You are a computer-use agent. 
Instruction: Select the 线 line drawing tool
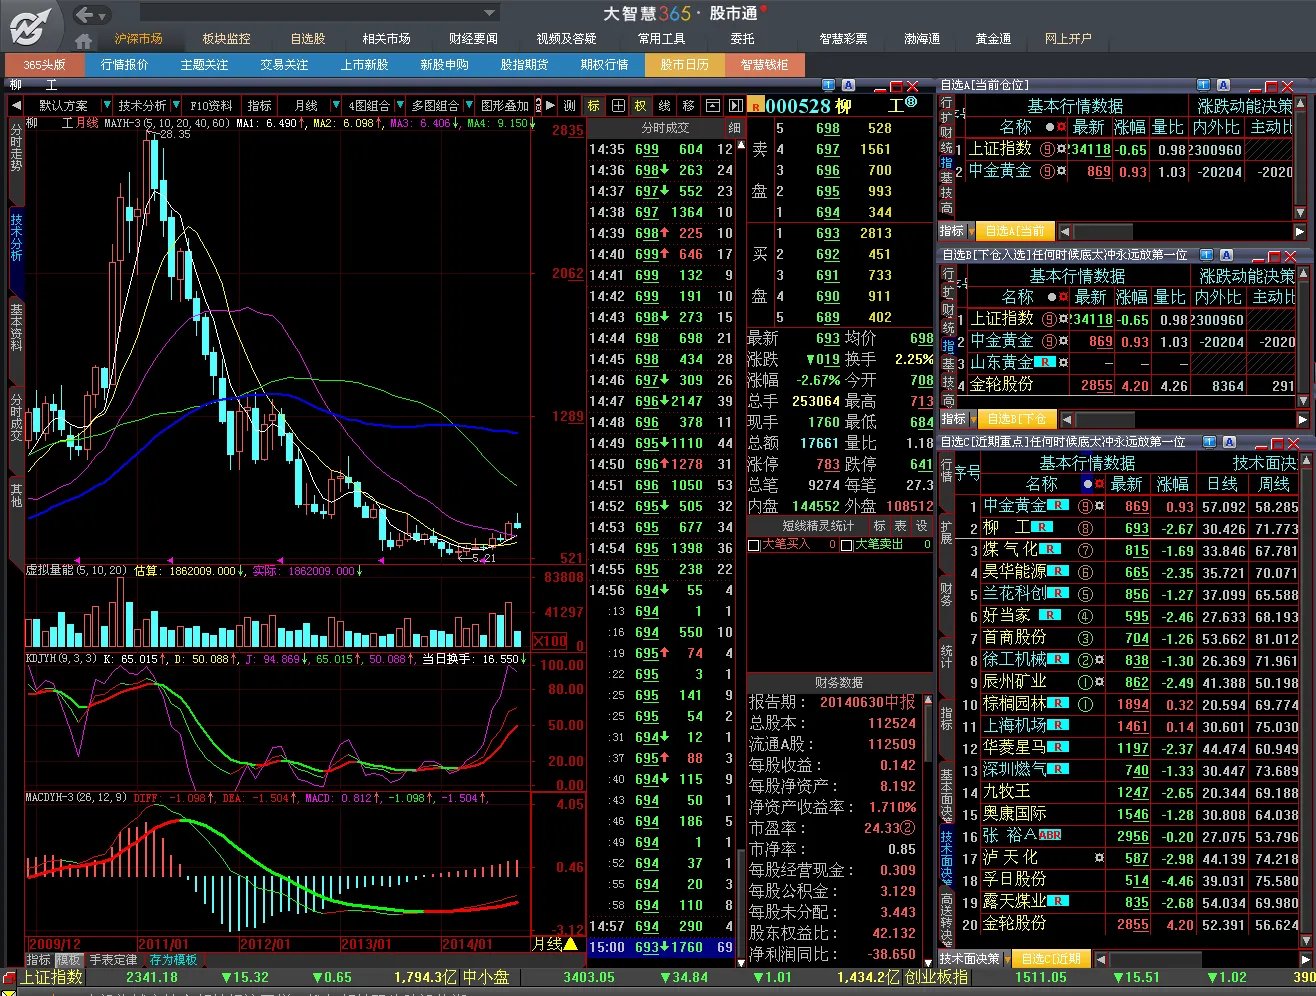664,106
